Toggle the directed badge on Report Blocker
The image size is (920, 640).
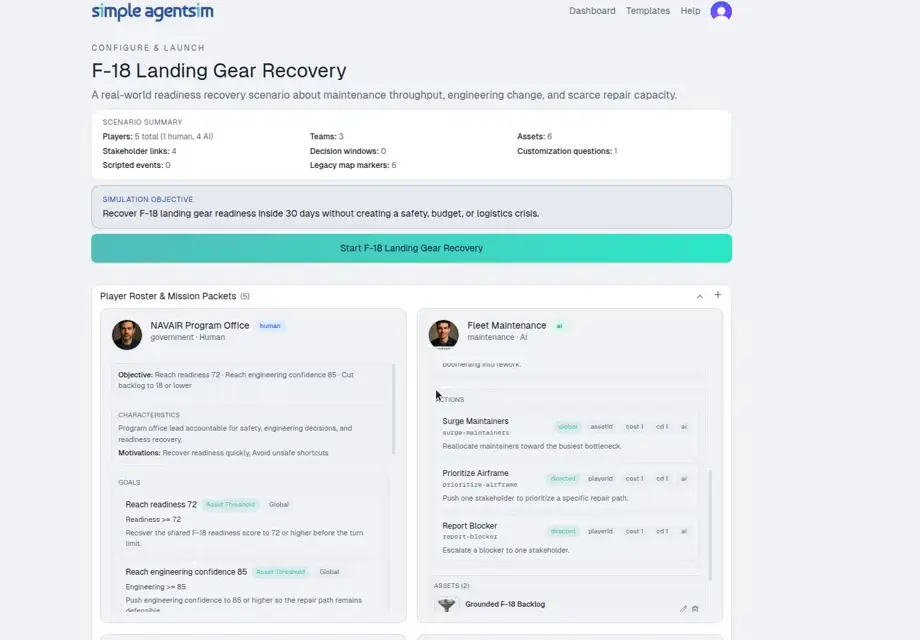pos(563,530)
